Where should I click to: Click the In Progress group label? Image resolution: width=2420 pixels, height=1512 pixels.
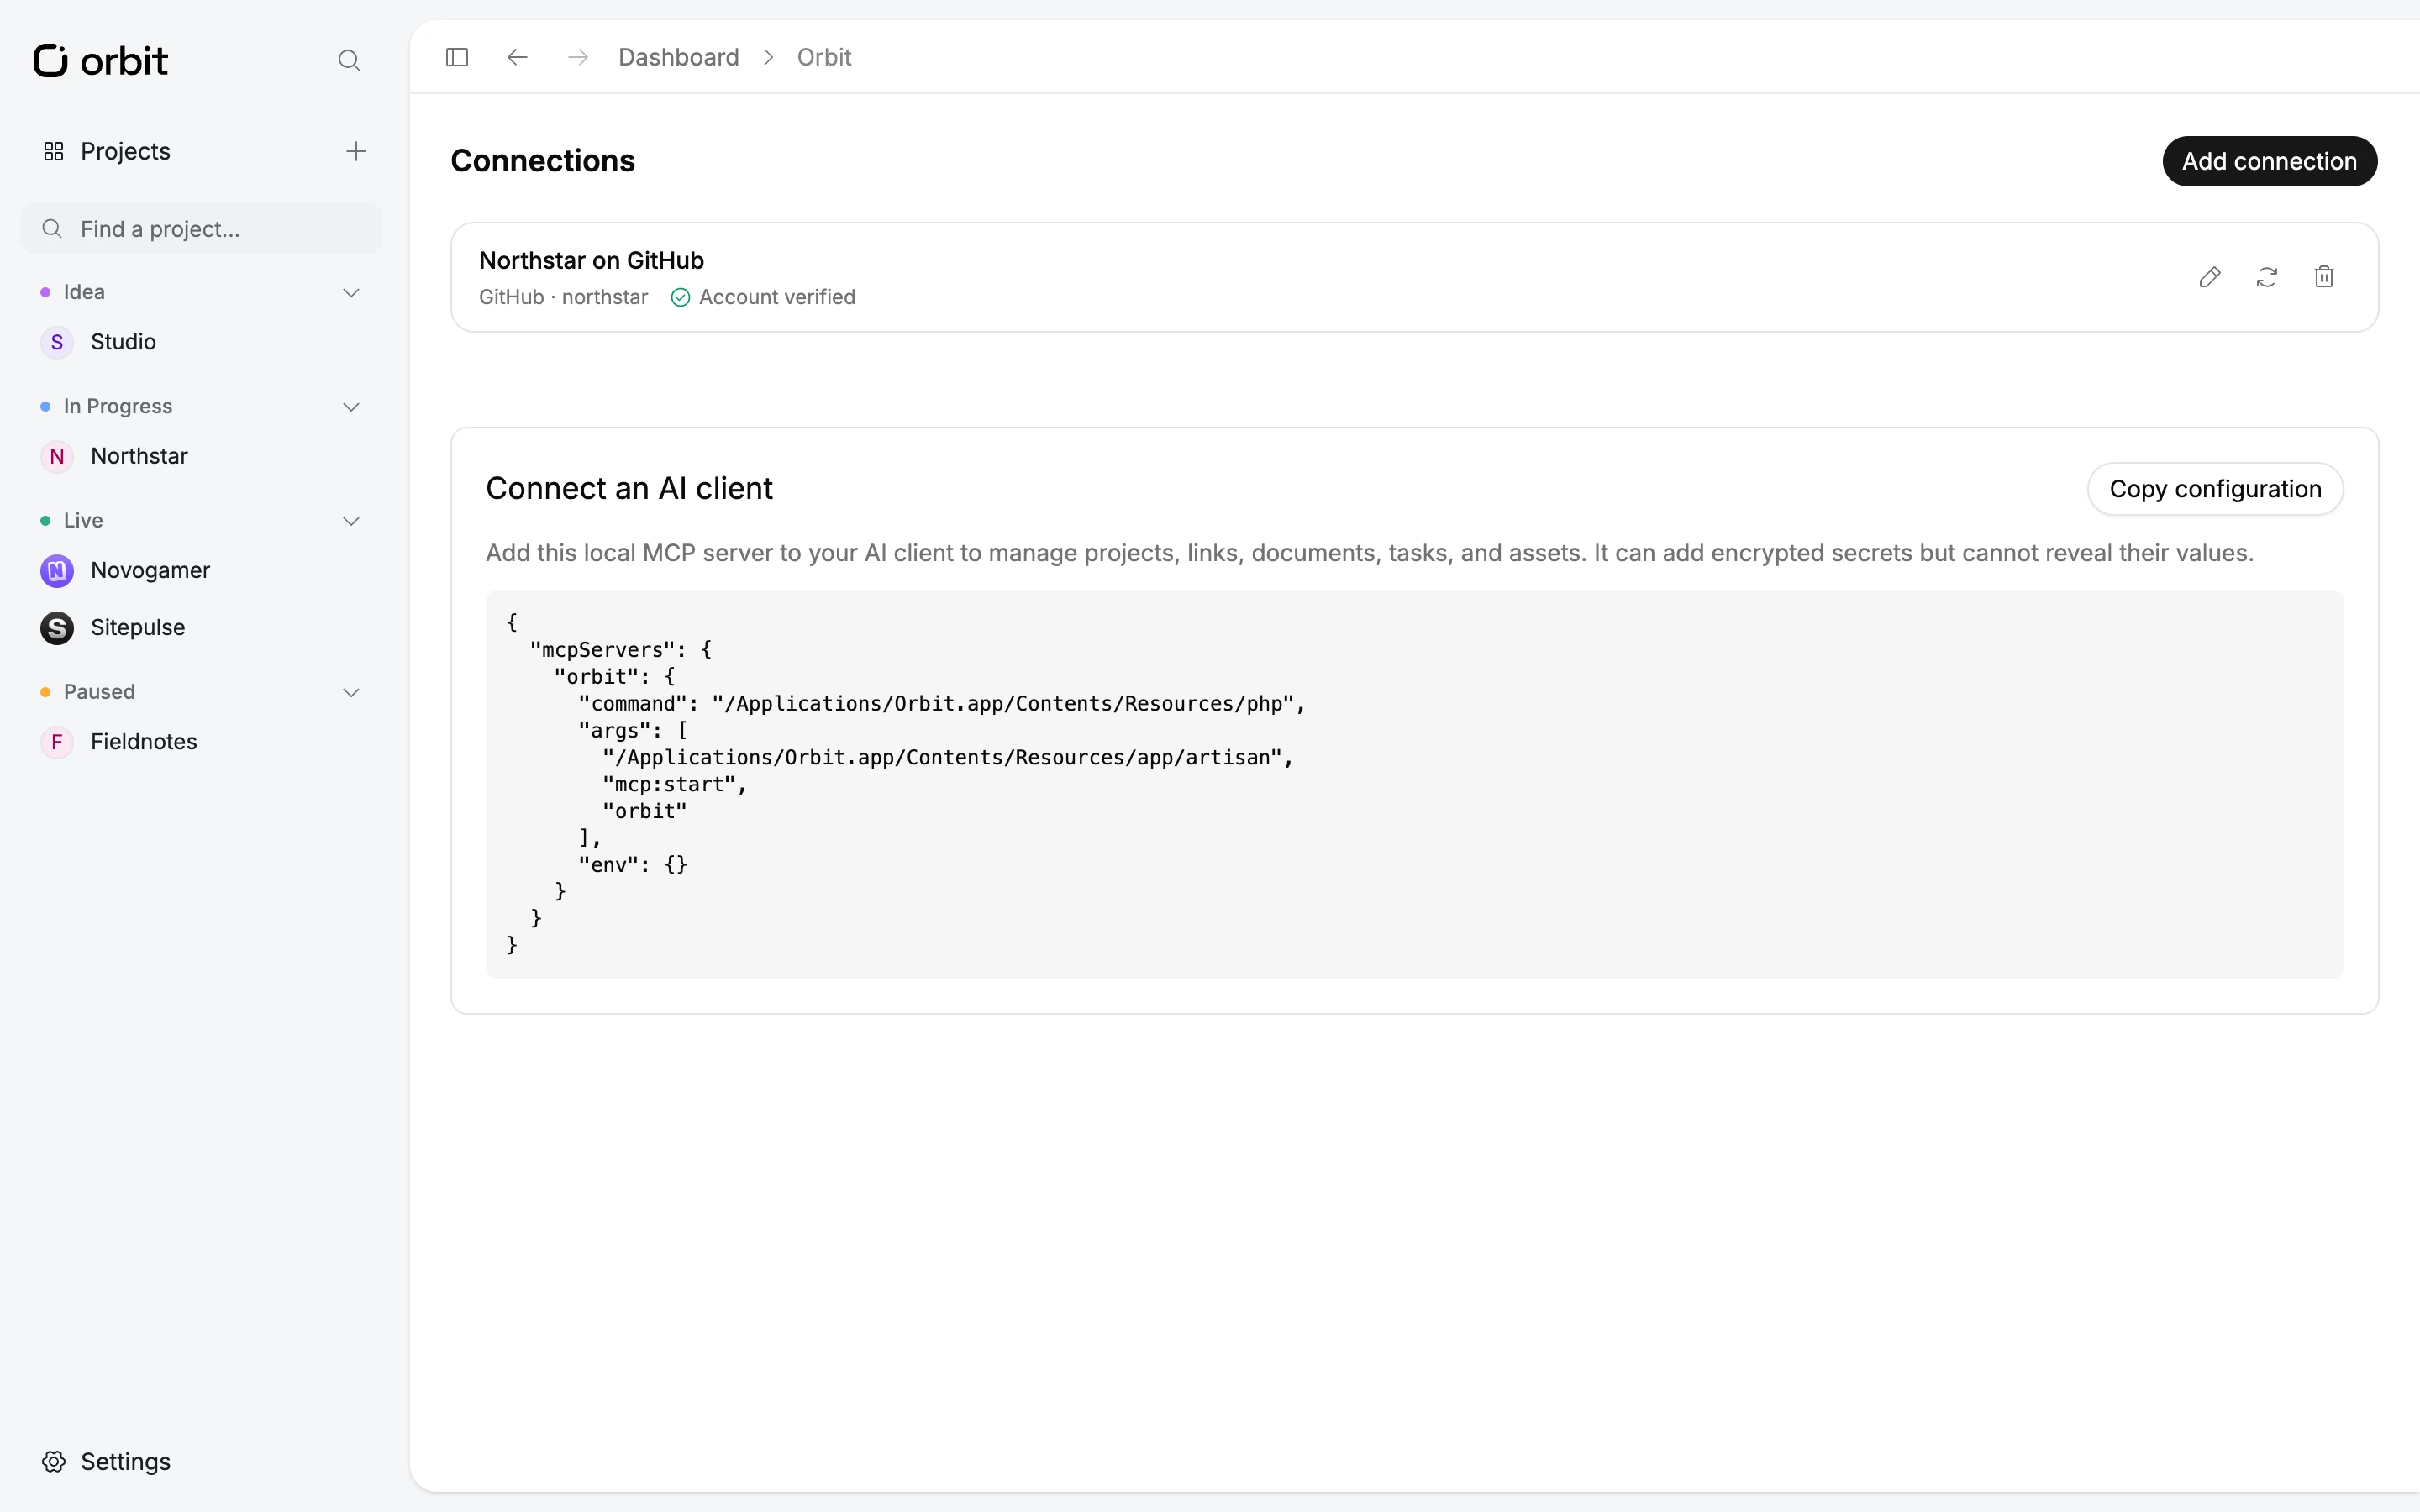118,406
